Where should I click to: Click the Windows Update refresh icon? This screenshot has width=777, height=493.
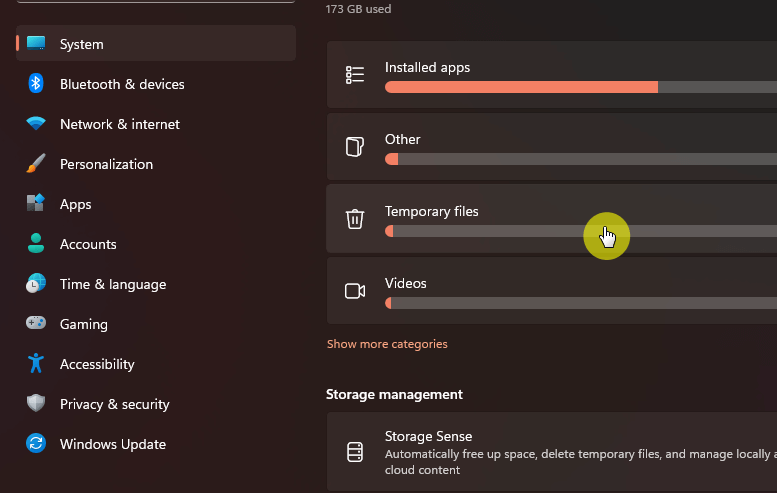[x=36, y=443]
